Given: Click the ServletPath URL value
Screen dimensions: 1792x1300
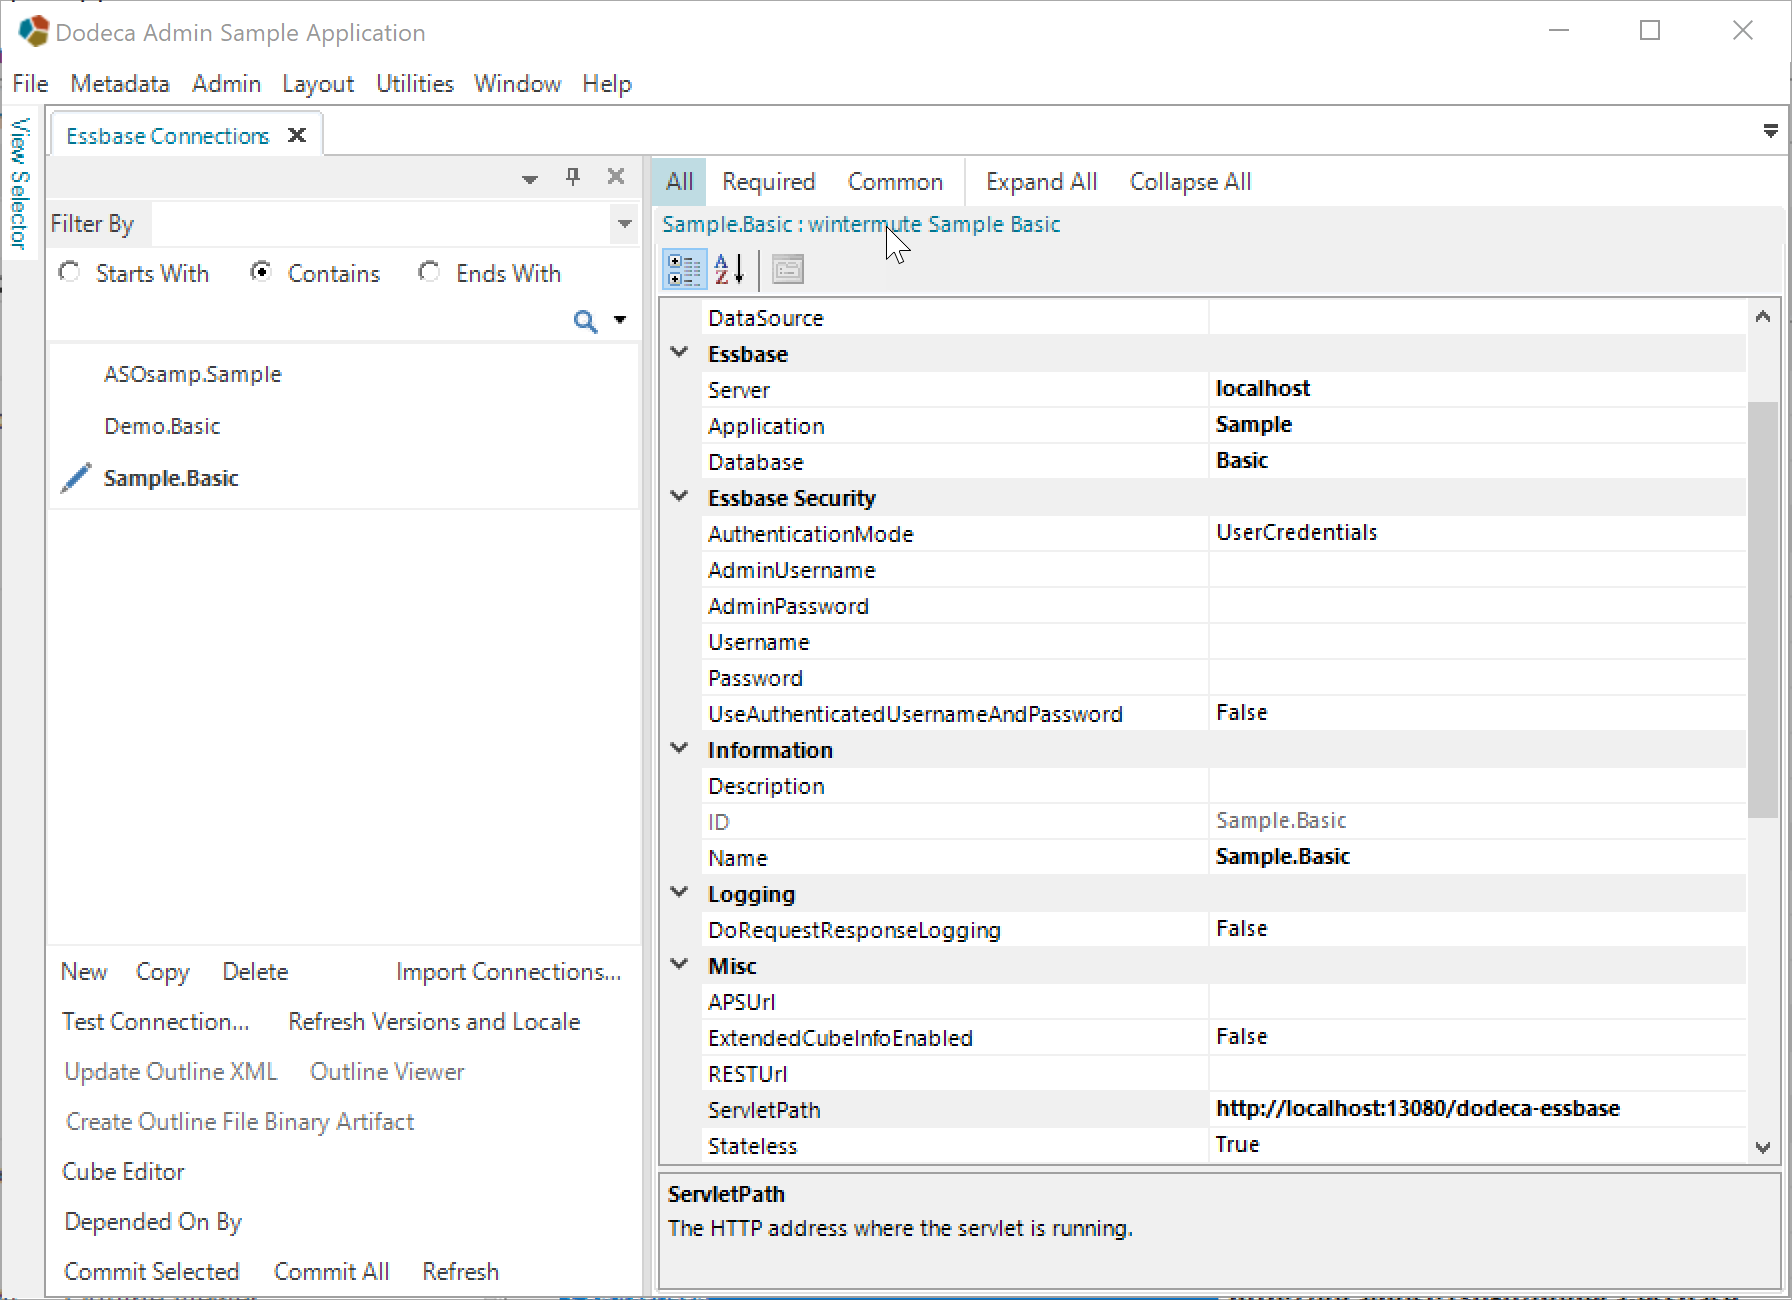Looking at the screenshot, I should [x=1417, y=1109].
